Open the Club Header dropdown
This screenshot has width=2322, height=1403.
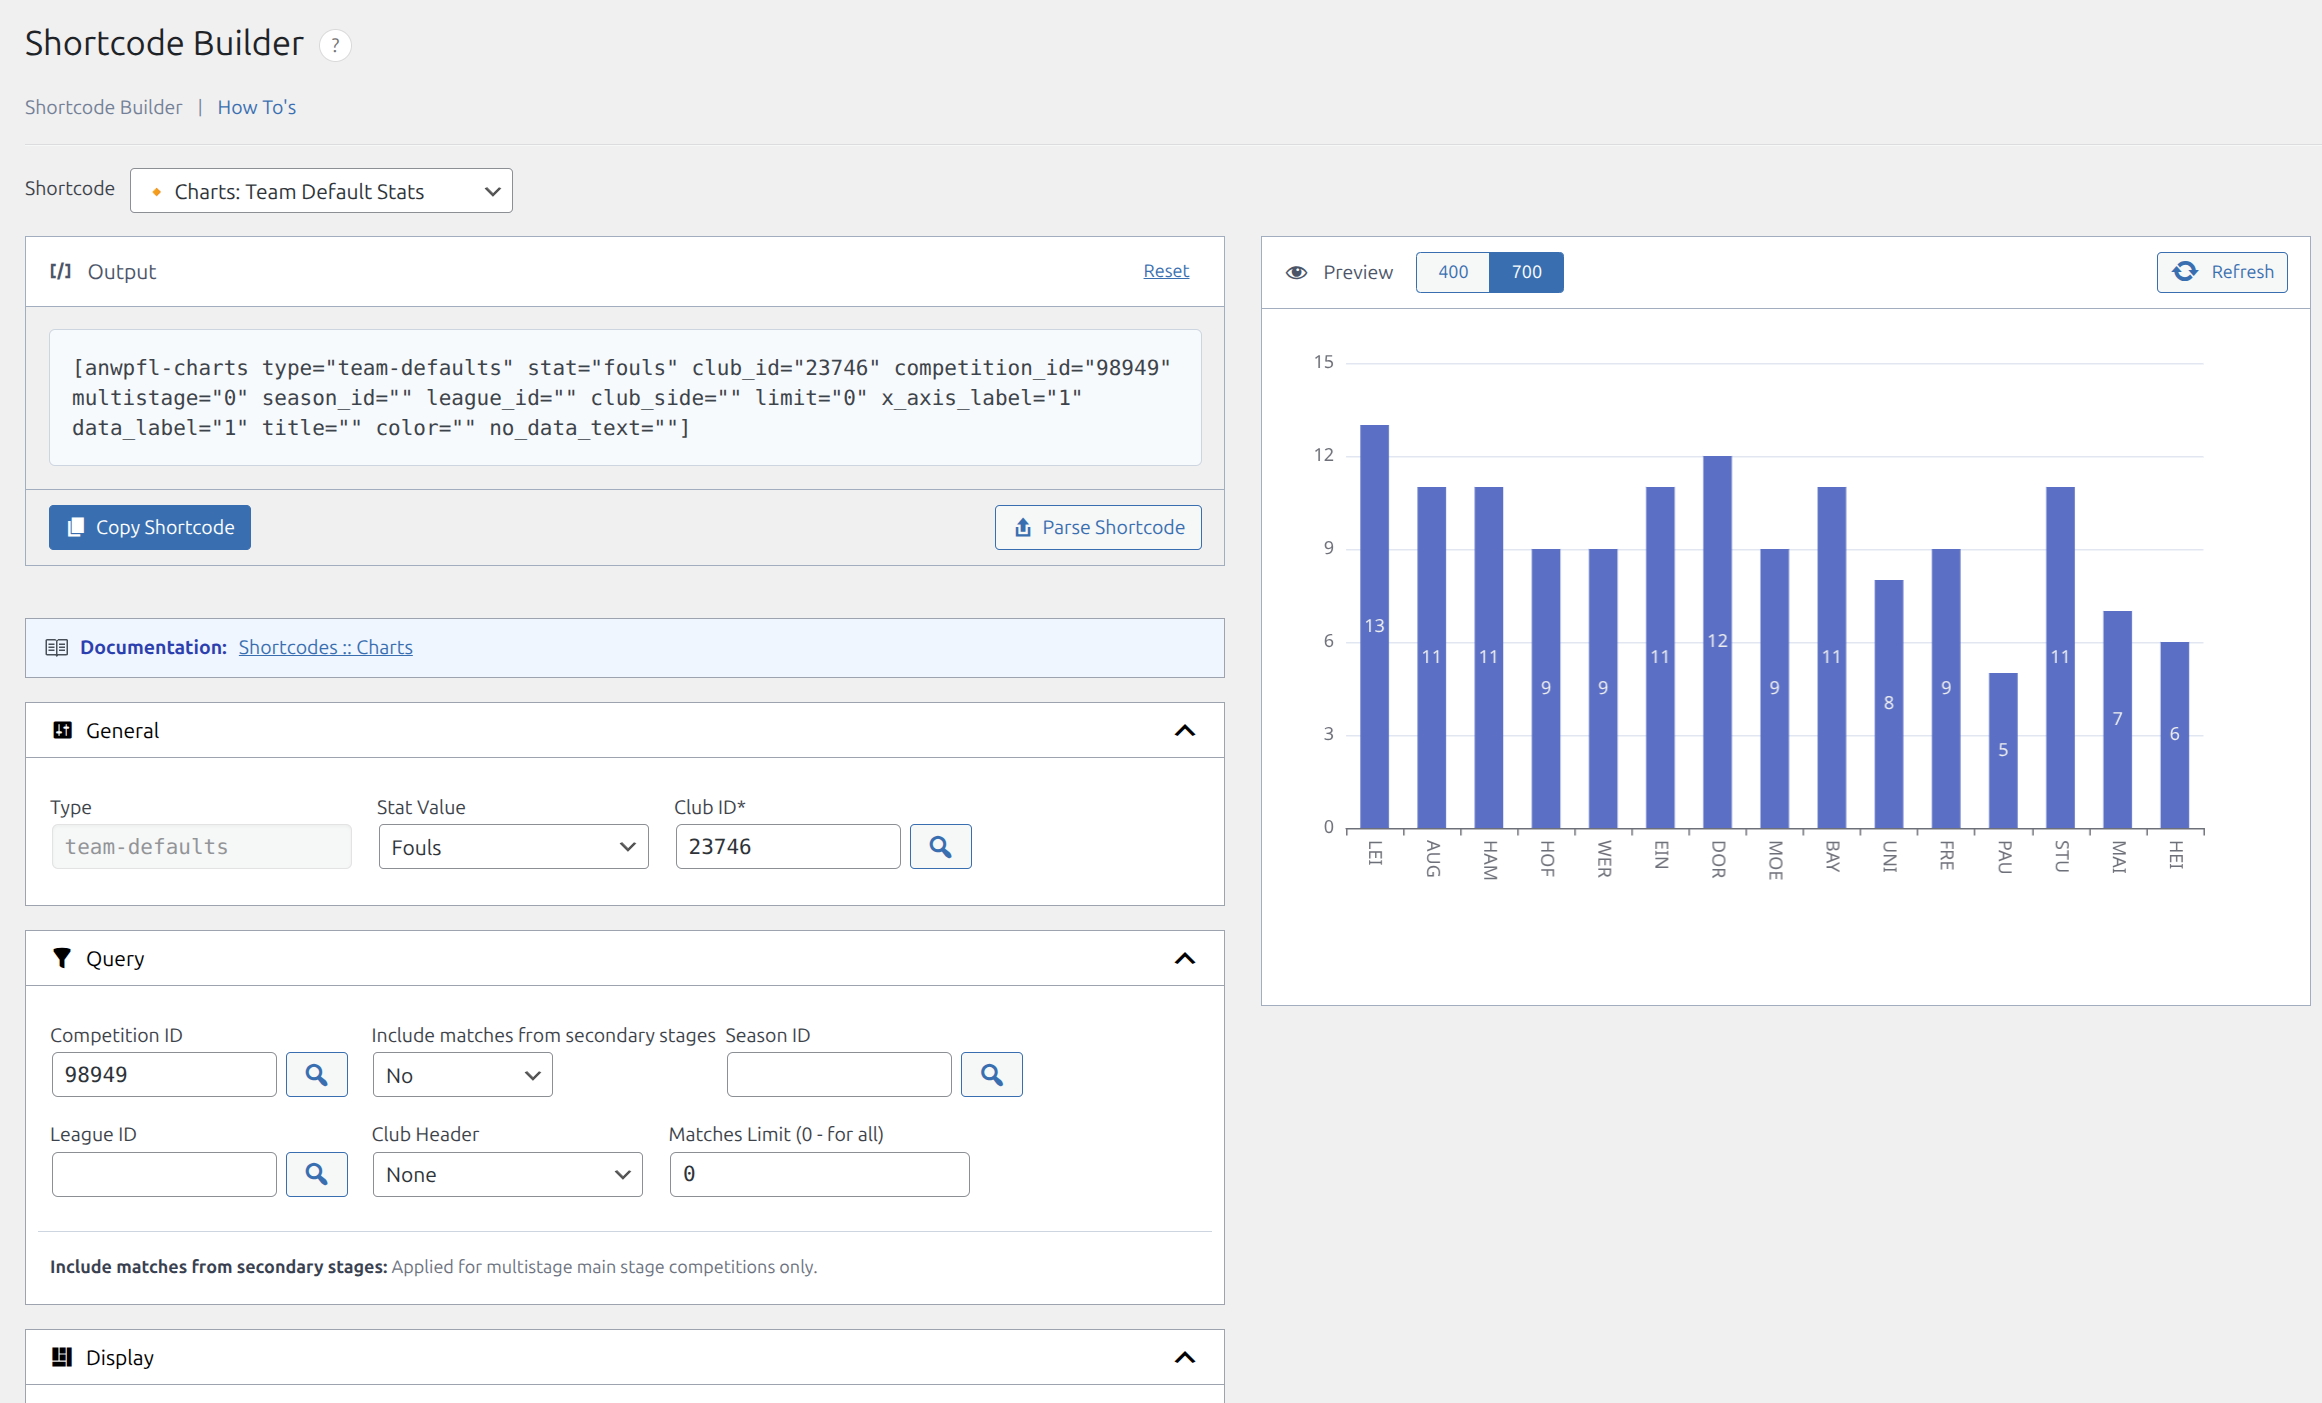[x=507, y=1174]
